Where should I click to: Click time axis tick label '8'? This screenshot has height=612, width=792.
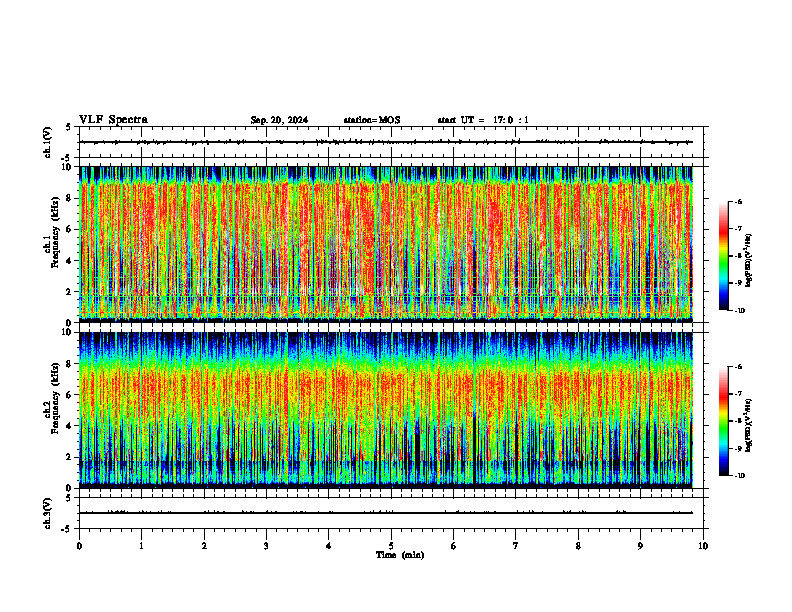(578, 546)
